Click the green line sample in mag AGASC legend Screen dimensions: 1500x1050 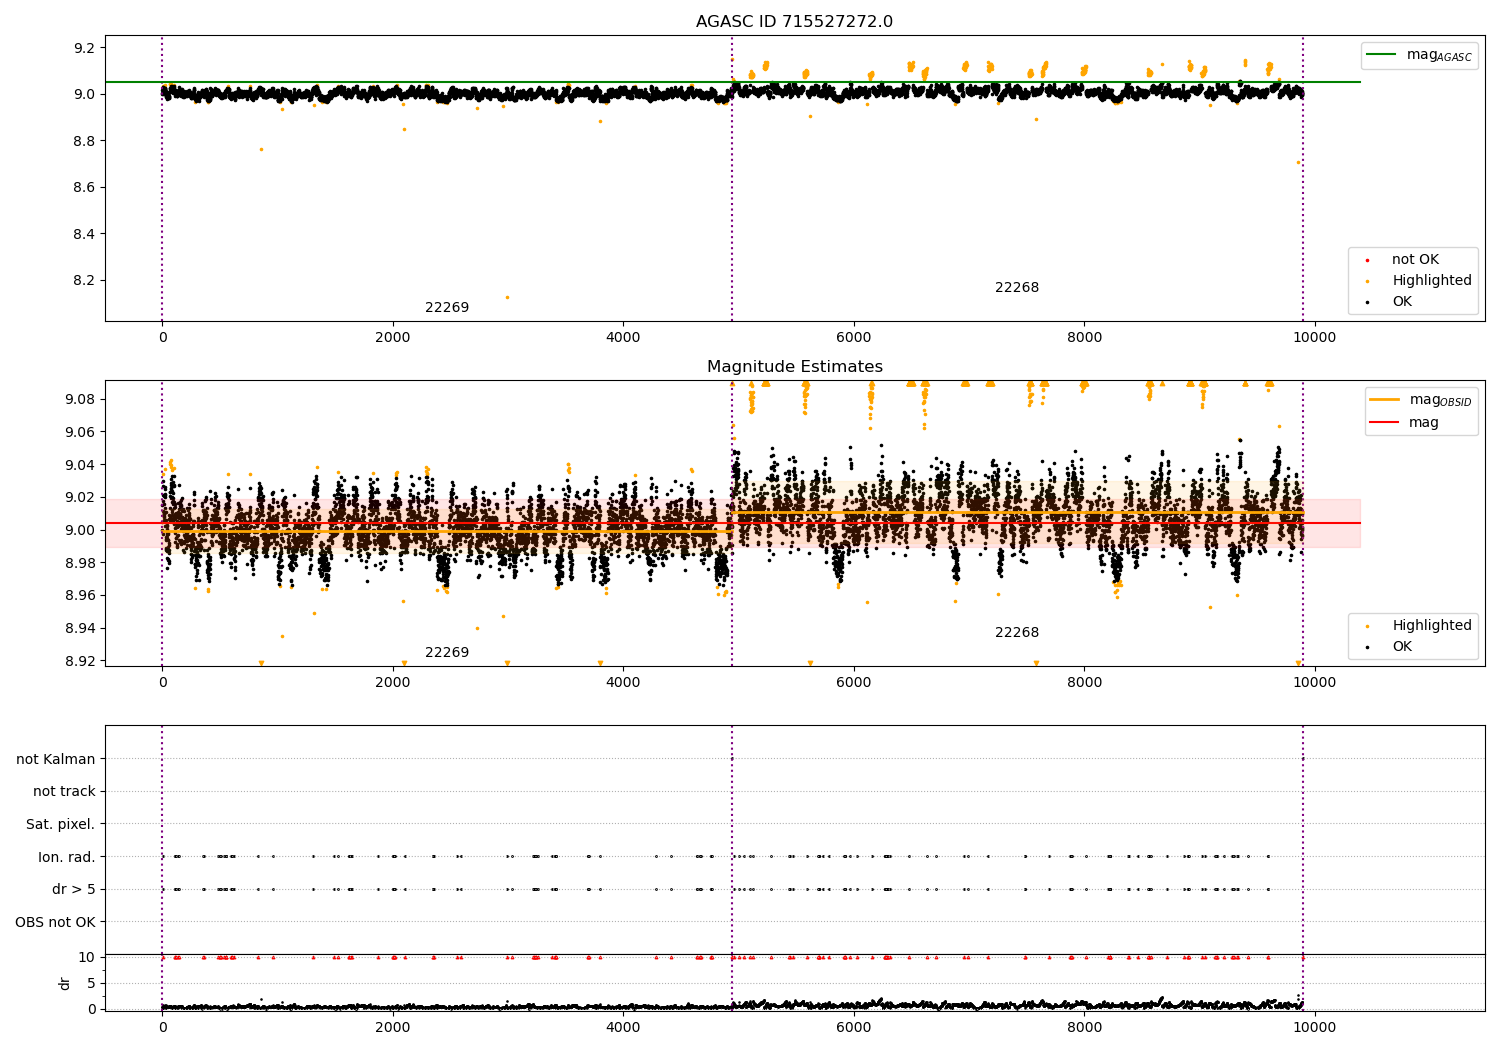pyautogui.click(x=1382, y=55)
